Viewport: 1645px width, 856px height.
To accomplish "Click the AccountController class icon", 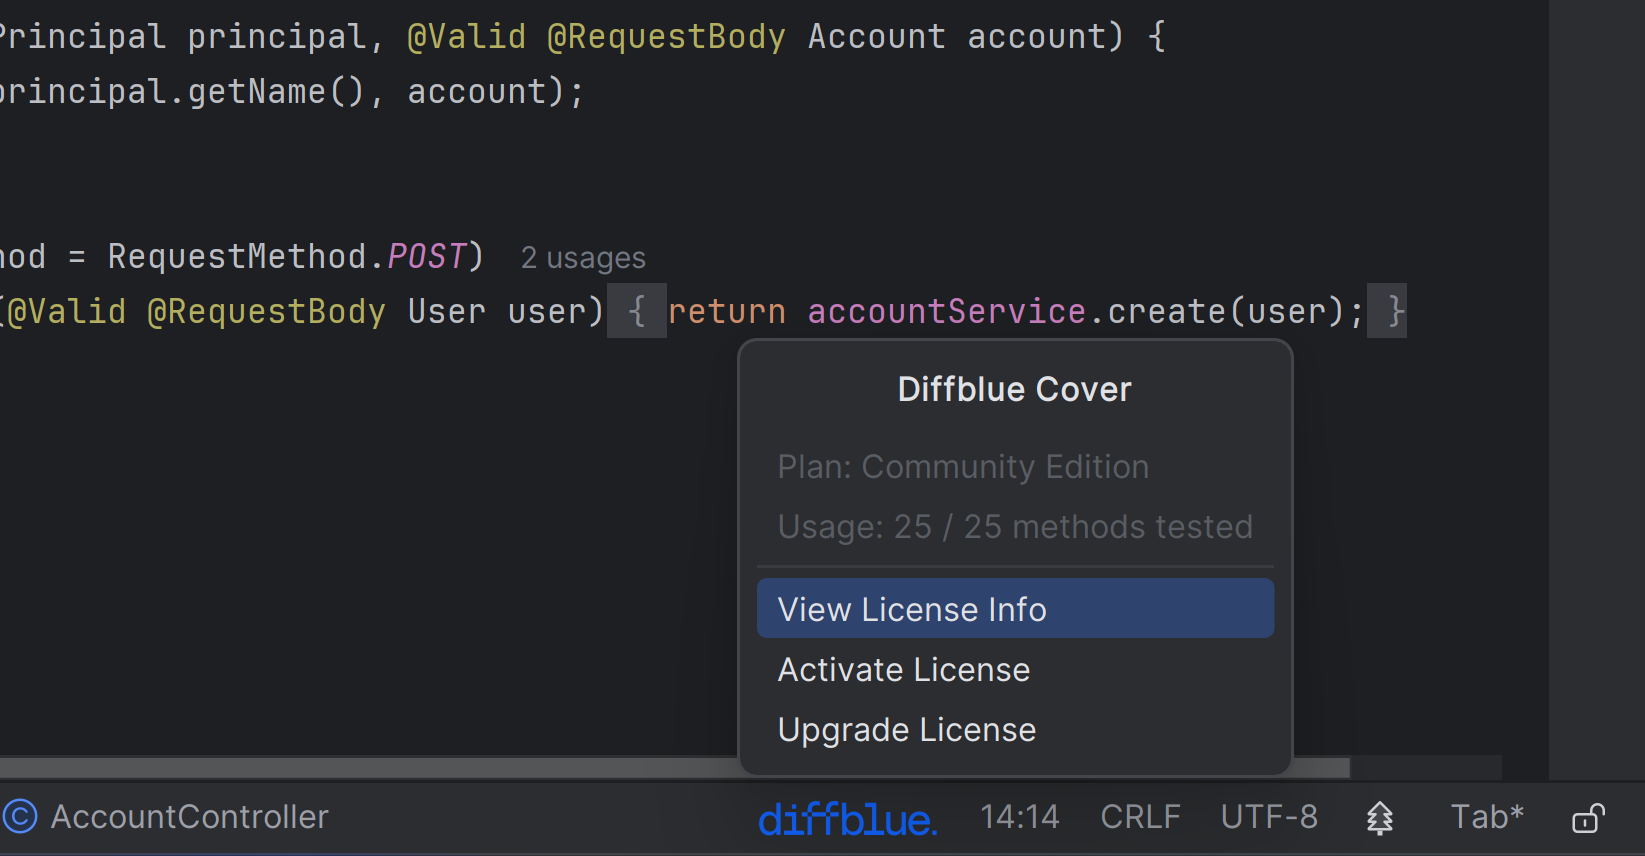I will (x=20, y=817).
